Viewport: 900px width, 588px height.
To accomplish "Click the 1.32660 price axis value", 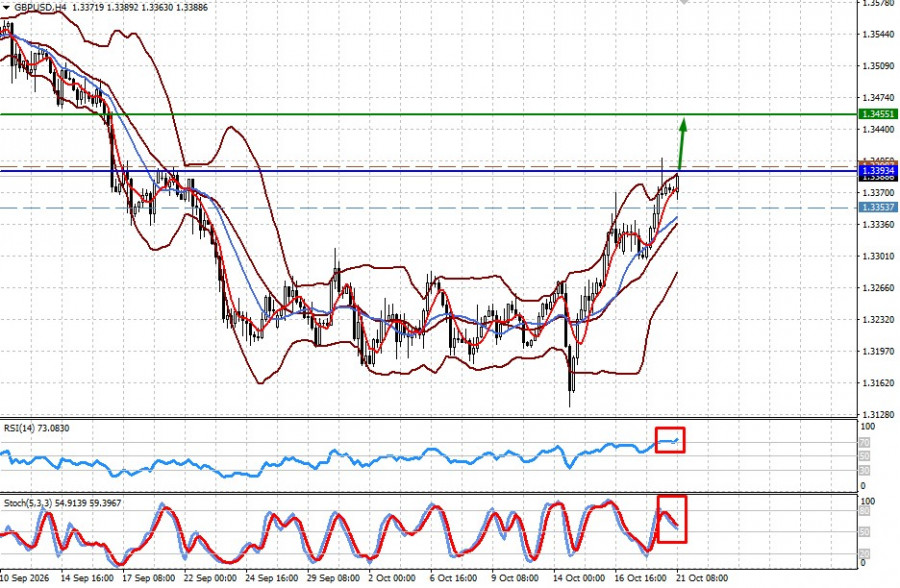I will coord(878,288).
